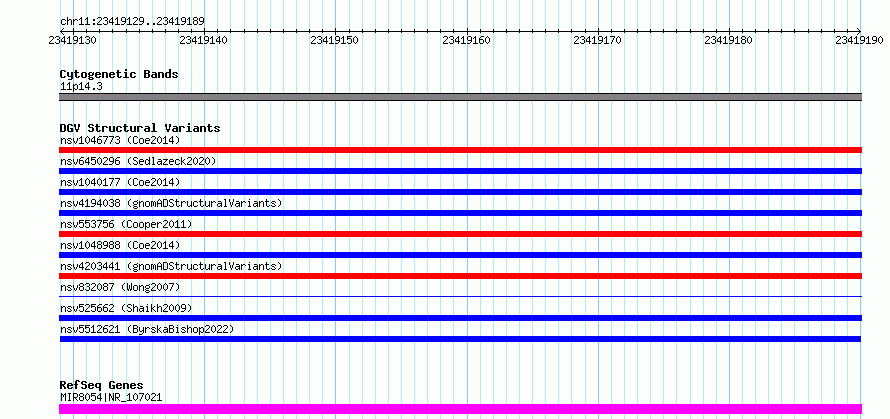Click ruler position 23419170

tap(598, 40)
